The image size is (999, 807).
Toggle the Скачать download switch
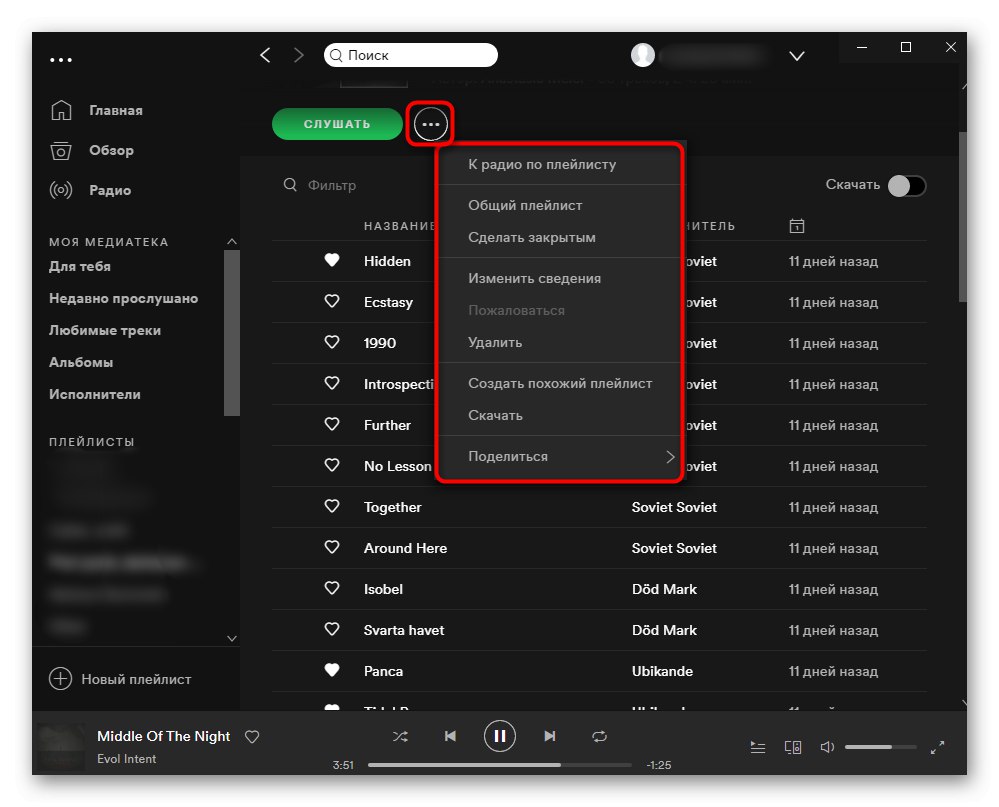click(x=907, y=185)
